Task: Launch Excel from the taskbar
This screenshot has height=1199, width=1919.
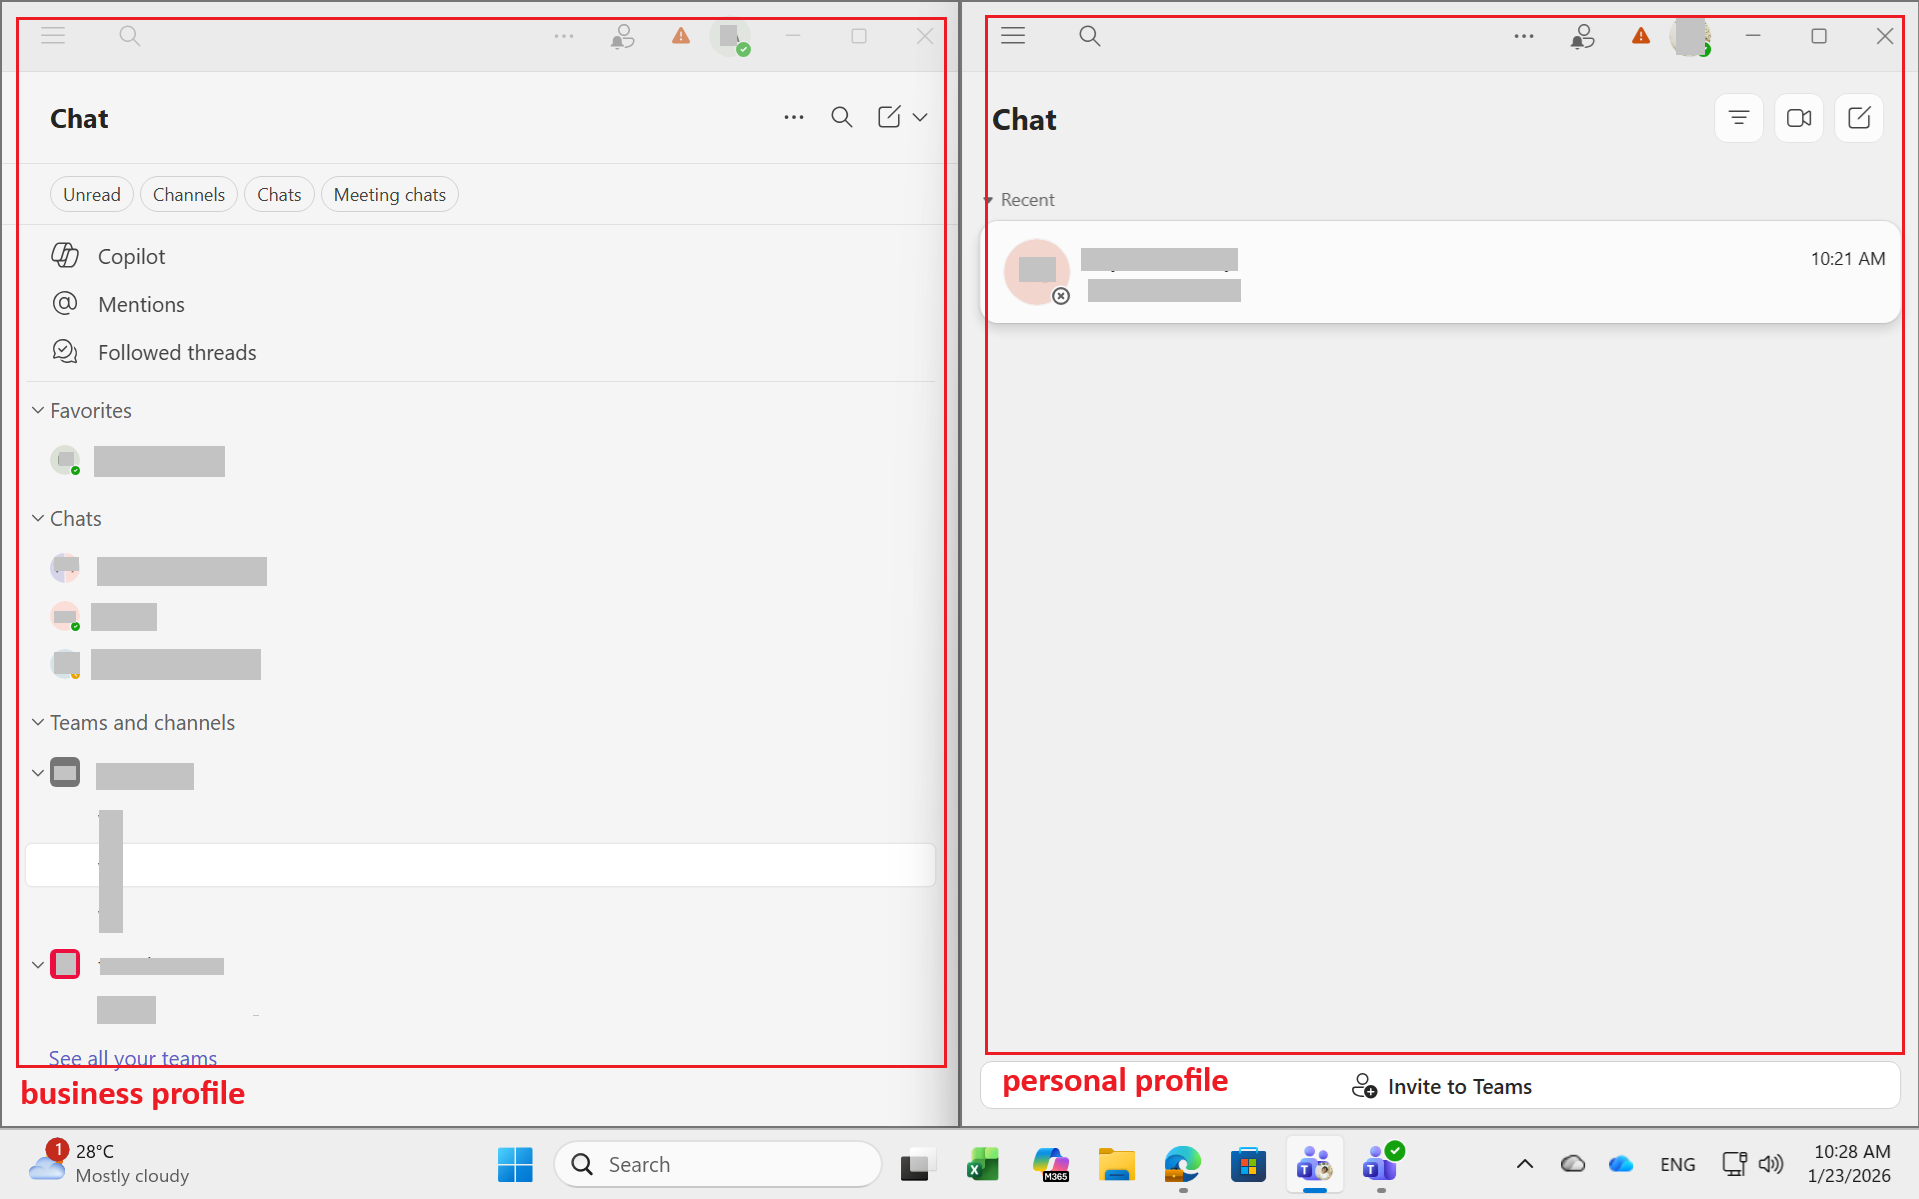Action: [983, 1165]
